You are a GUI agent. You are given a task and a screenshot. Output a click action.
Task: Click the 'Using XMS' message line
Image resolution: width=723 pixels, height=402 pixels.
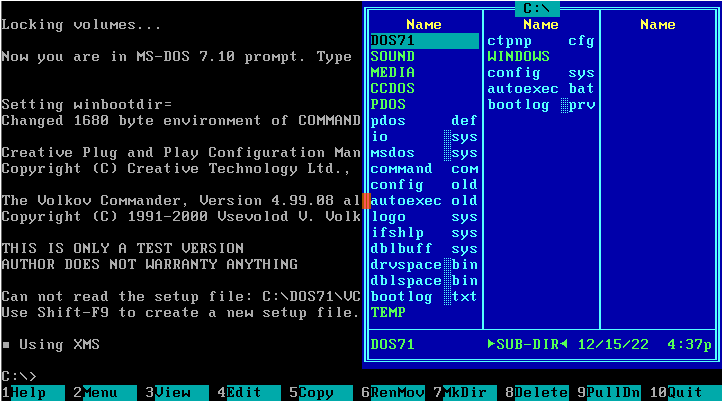pos(51,344)
